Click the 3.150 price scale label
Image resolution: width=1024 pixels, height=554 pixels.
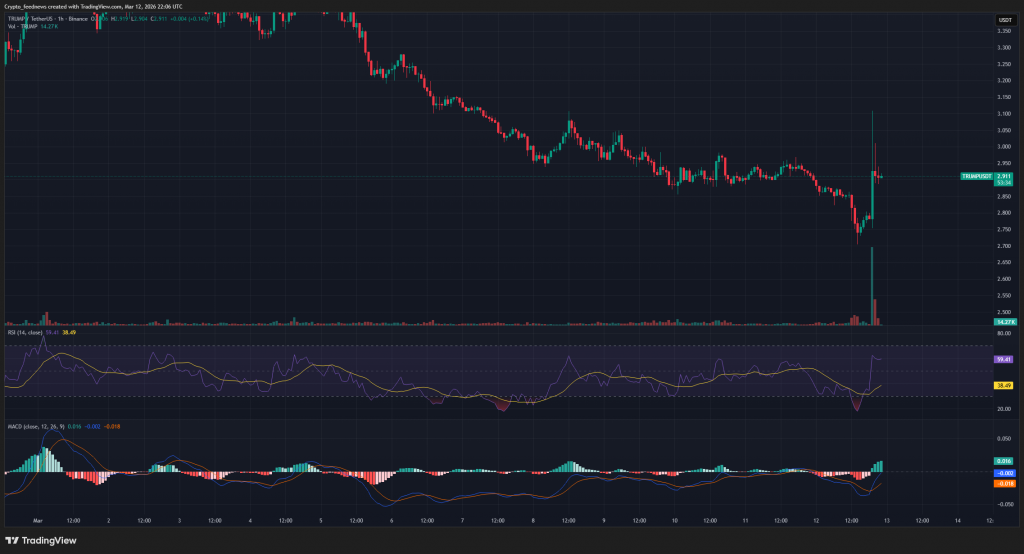(x=1004, y=97)
